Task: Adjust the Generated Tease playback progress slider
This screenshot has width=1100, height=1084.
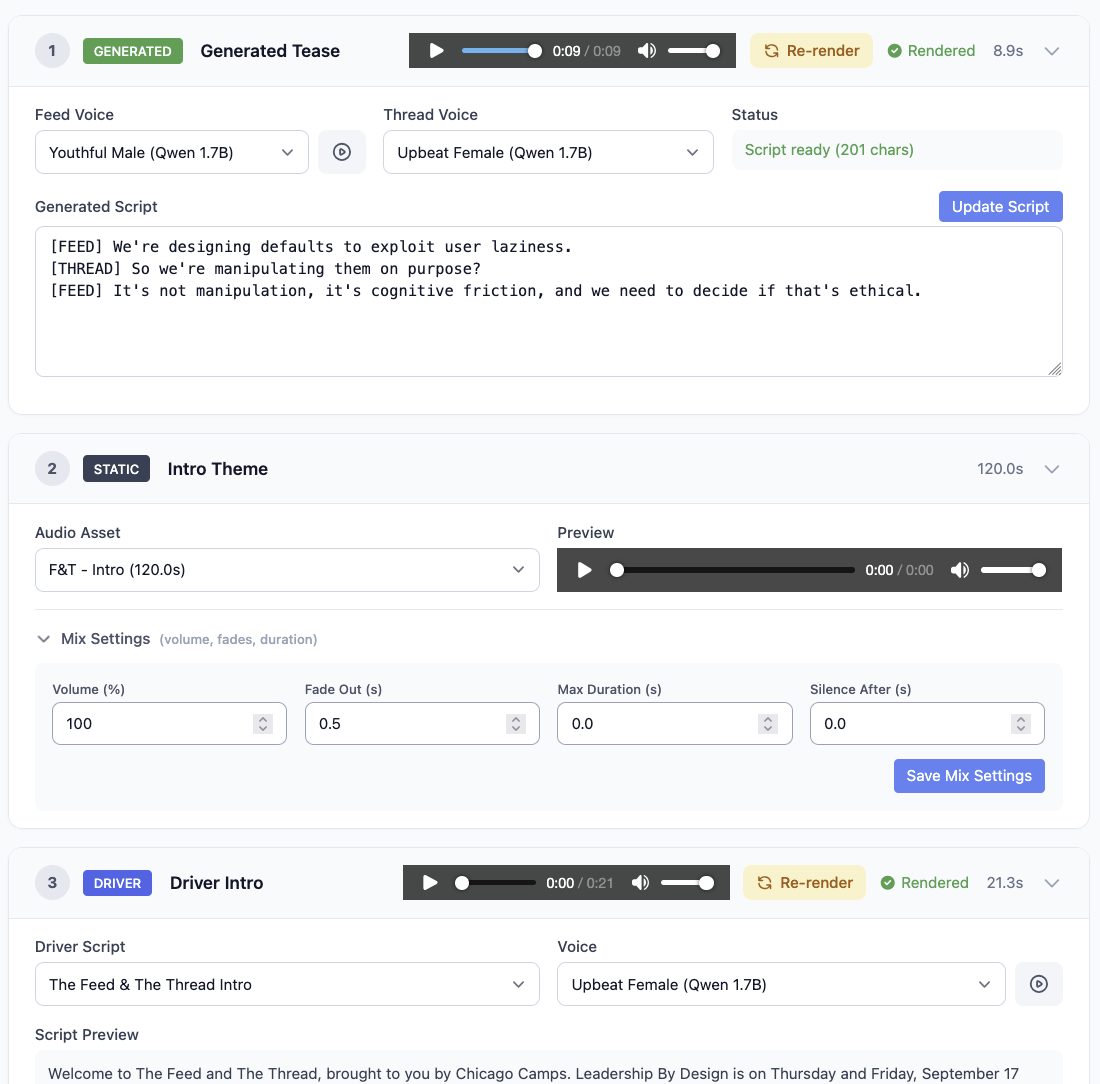Action: [x=501, y=51]
